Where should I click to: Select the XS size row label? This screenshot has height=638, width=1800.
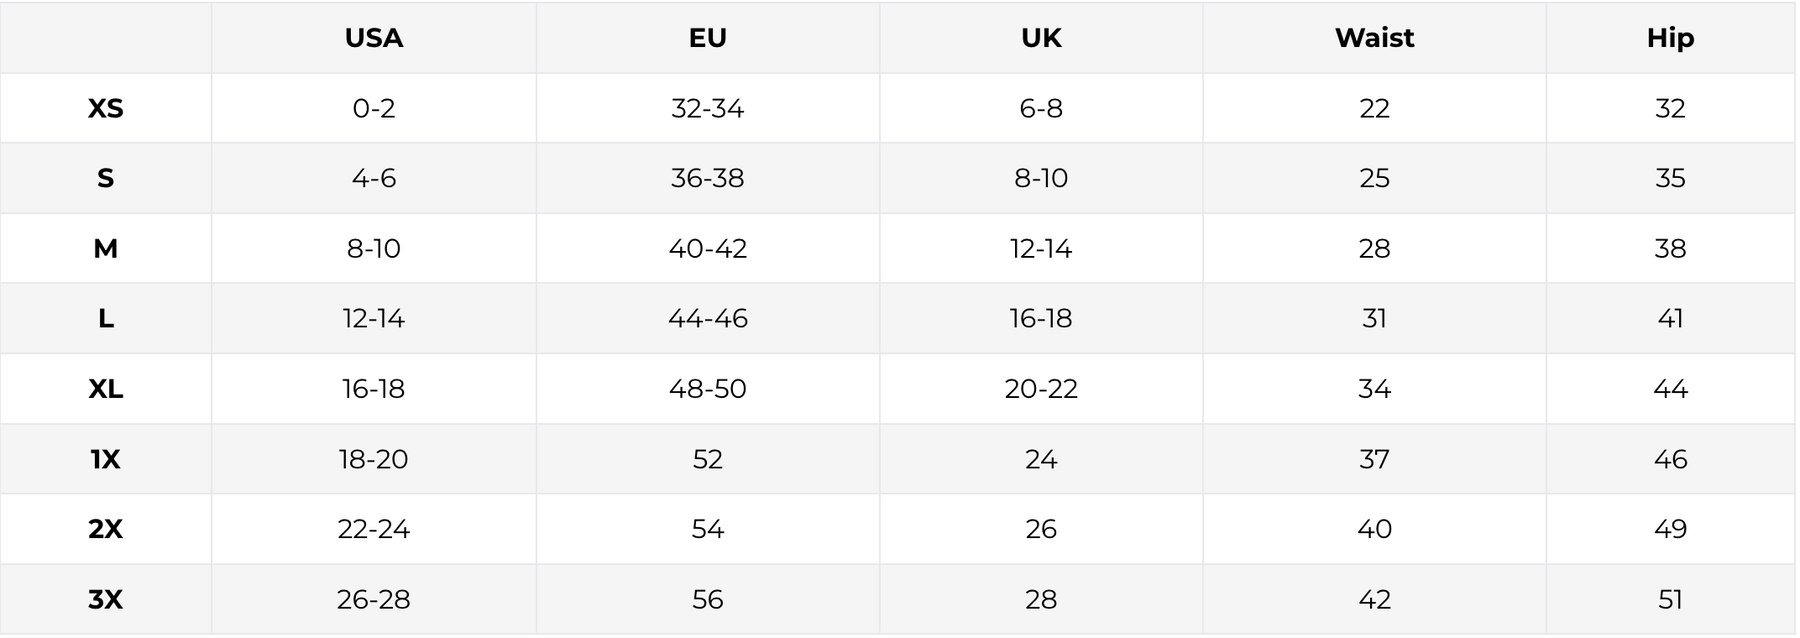105,108
